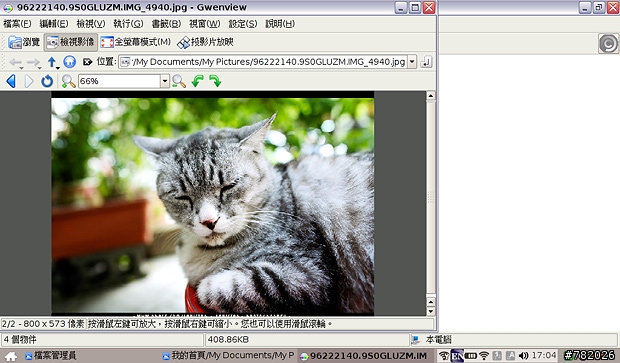Zoom in with the magnifier plus icon
The height and width of the screenshot is (363, 620).
point(68,81)
